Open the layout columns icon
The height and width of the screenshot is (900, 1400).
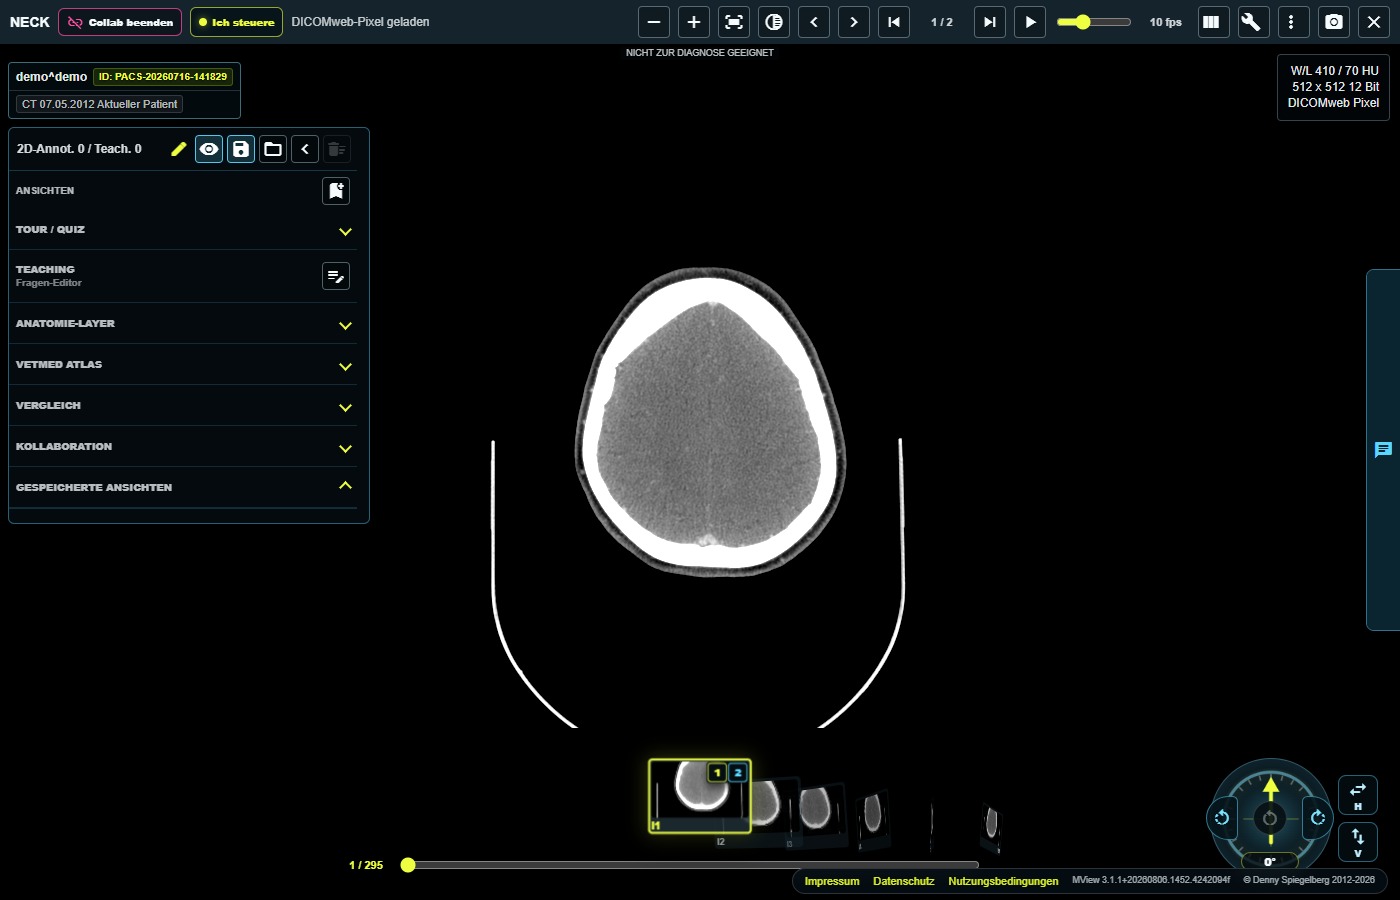[x=1211, y=22]
